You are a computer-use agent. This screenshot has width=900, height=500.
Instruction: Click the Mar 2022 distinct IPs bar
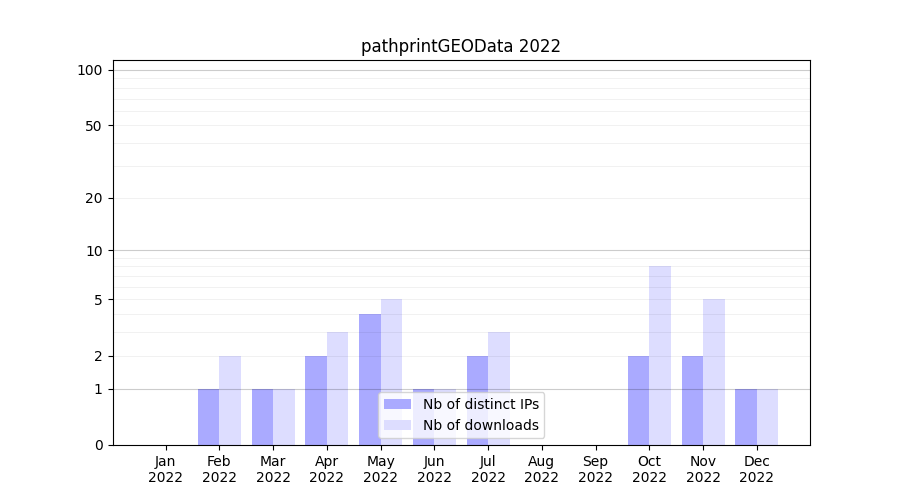coord(262,417)
